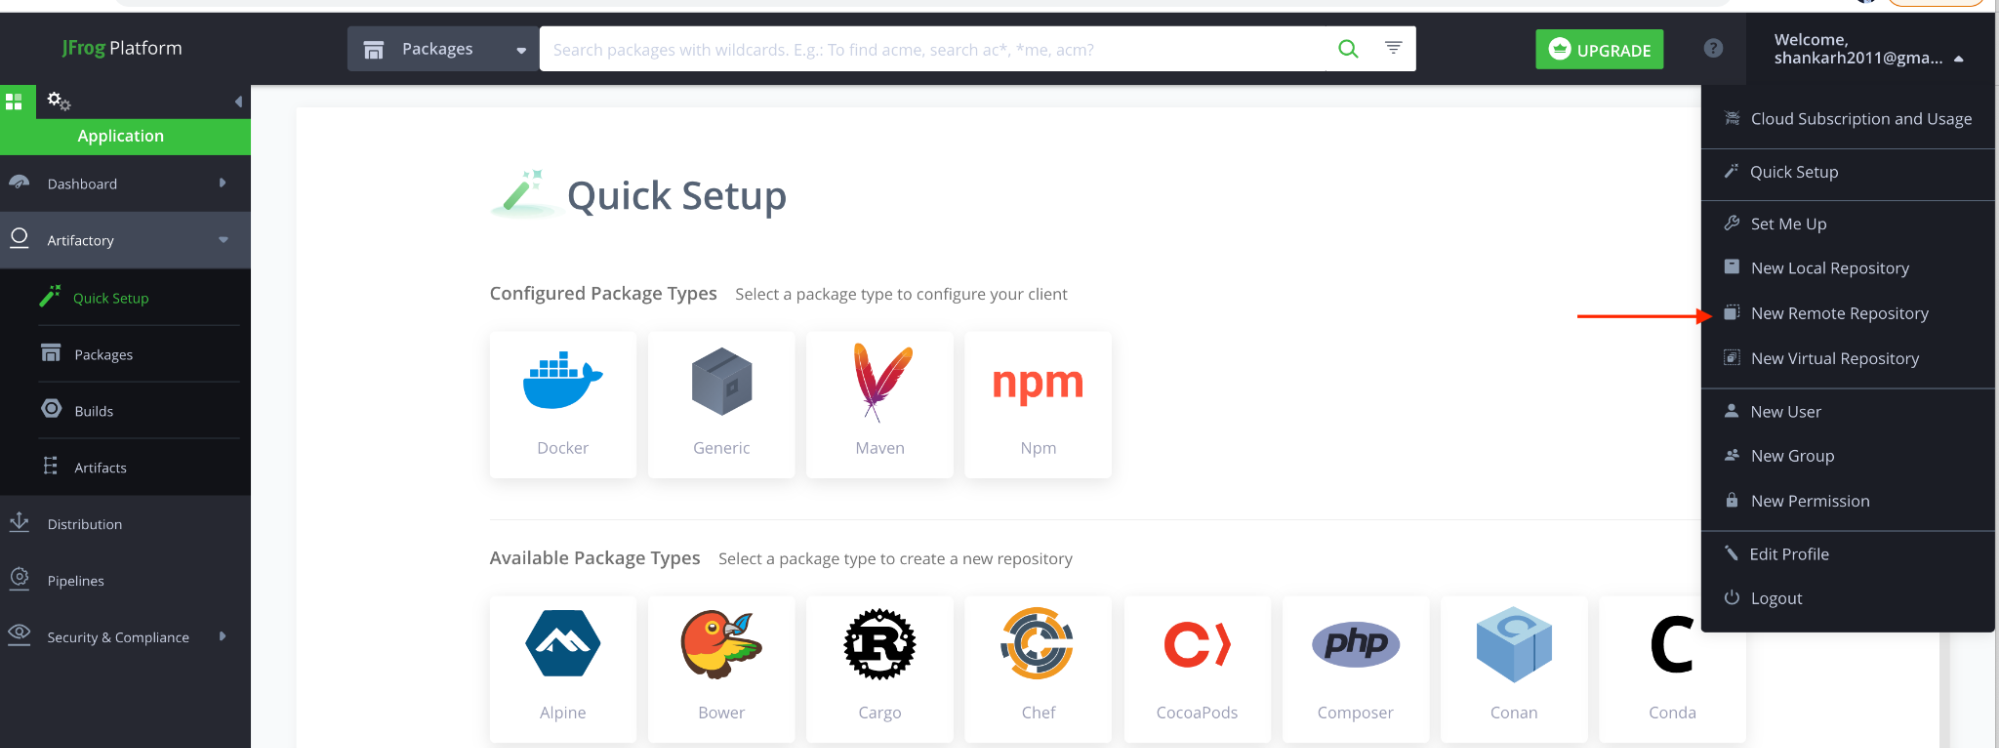This screenshot has width=1999, height=748.
Task: Click the search magnifier icon
Action: tap(1347, 49)
